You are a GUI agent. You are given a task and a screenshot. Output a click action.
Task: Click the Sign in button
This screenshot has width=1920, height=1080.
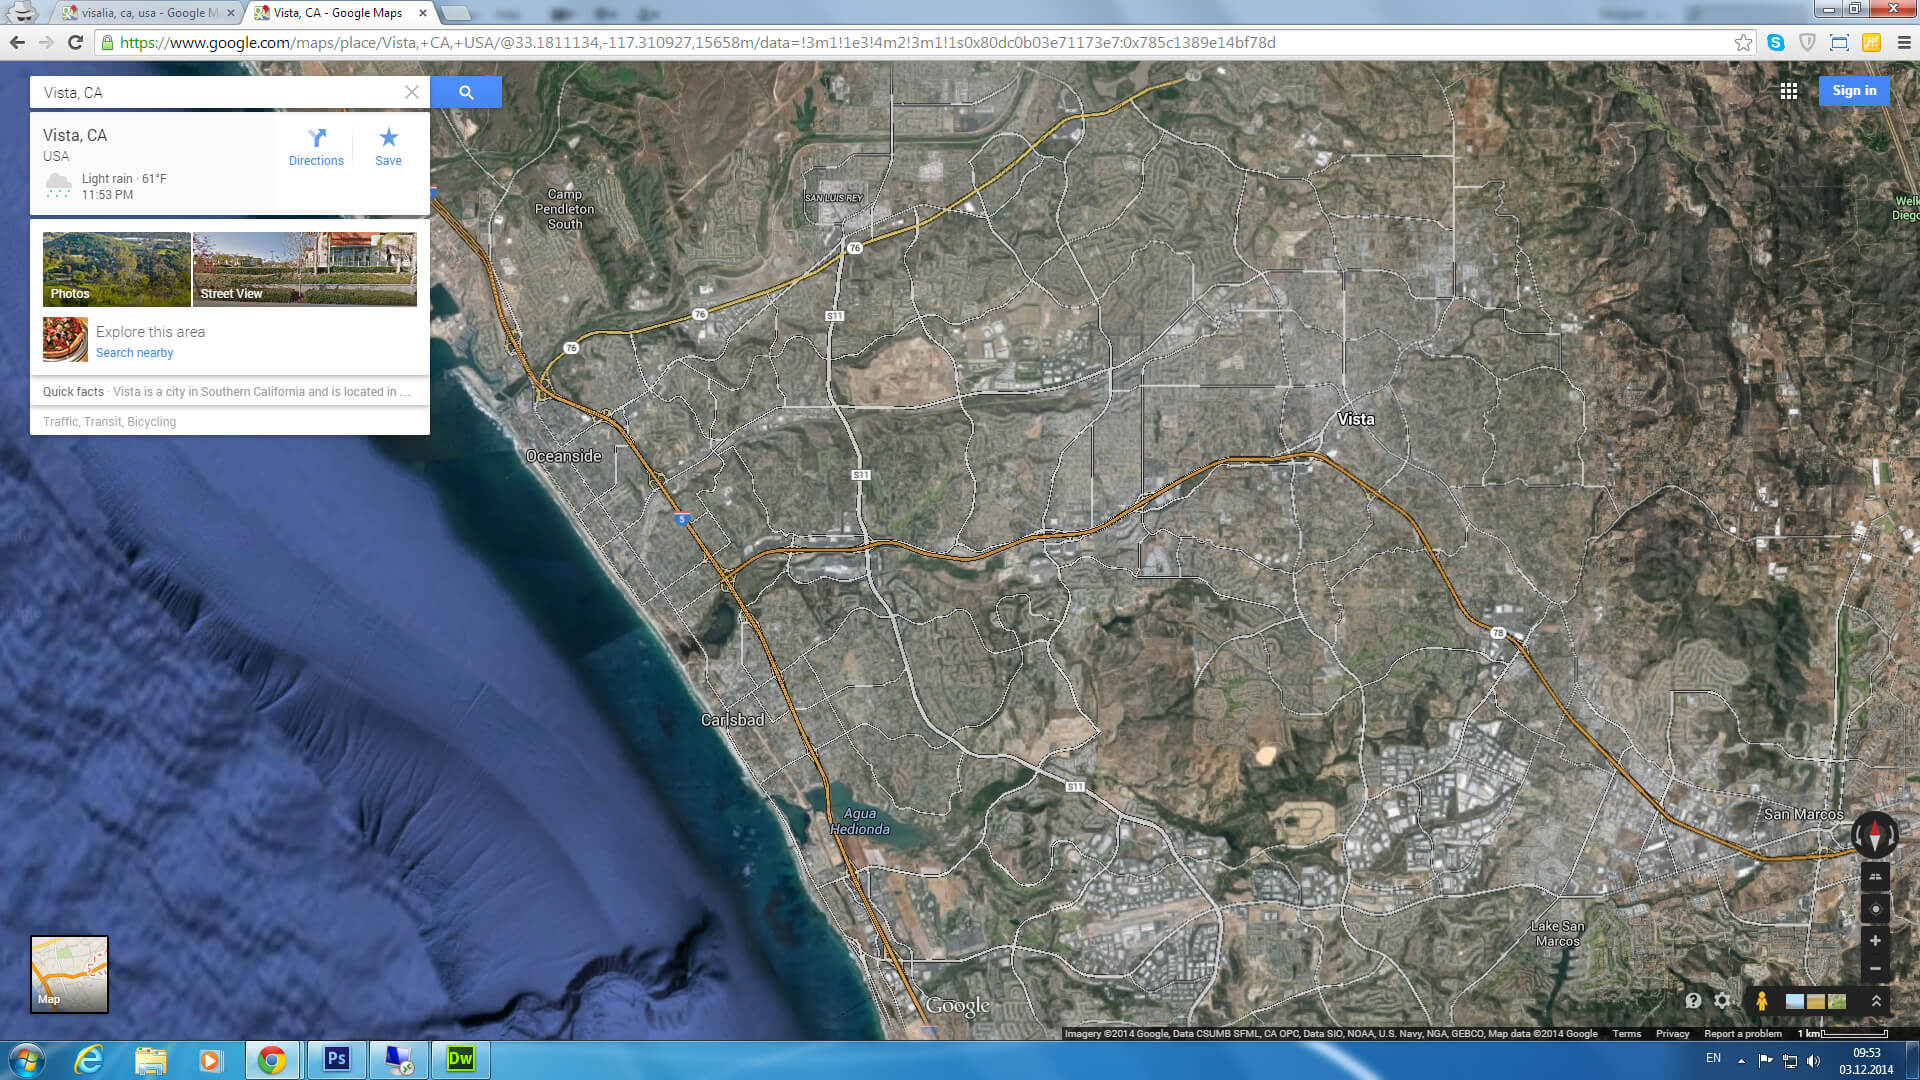click(x=1854, y=91)
